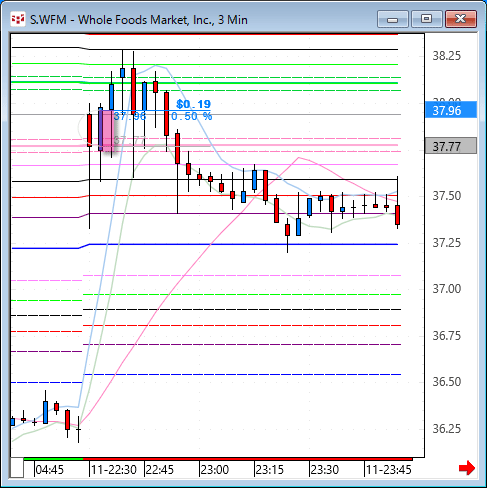Click the 23:30 time axis label

pyautogui.click(x=325, y=470)
